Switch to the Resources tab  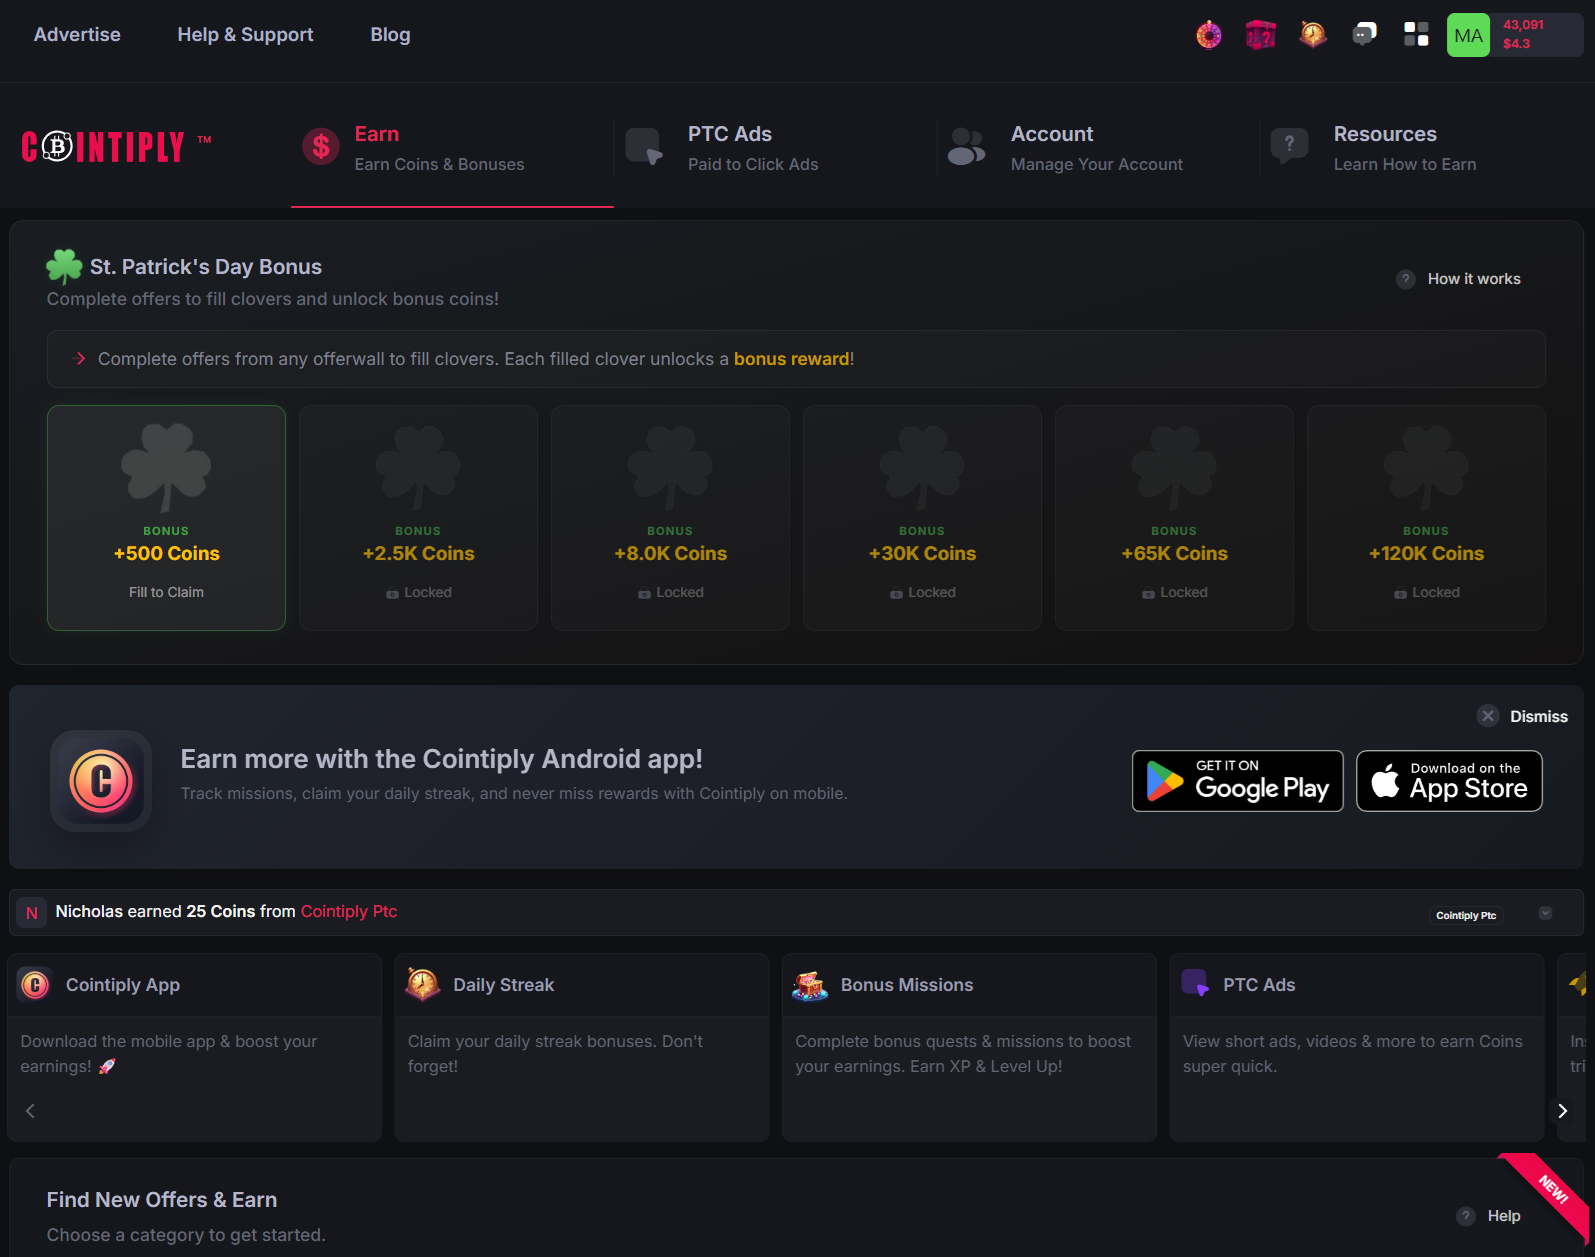(x=1421, y=148)
